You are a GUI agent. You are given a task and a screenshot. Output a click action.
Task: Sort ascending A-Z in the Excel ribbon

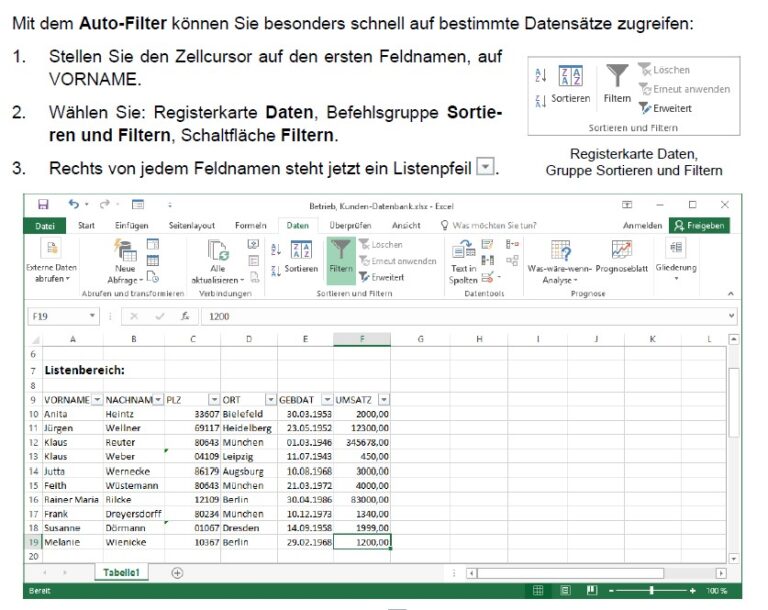276,249
